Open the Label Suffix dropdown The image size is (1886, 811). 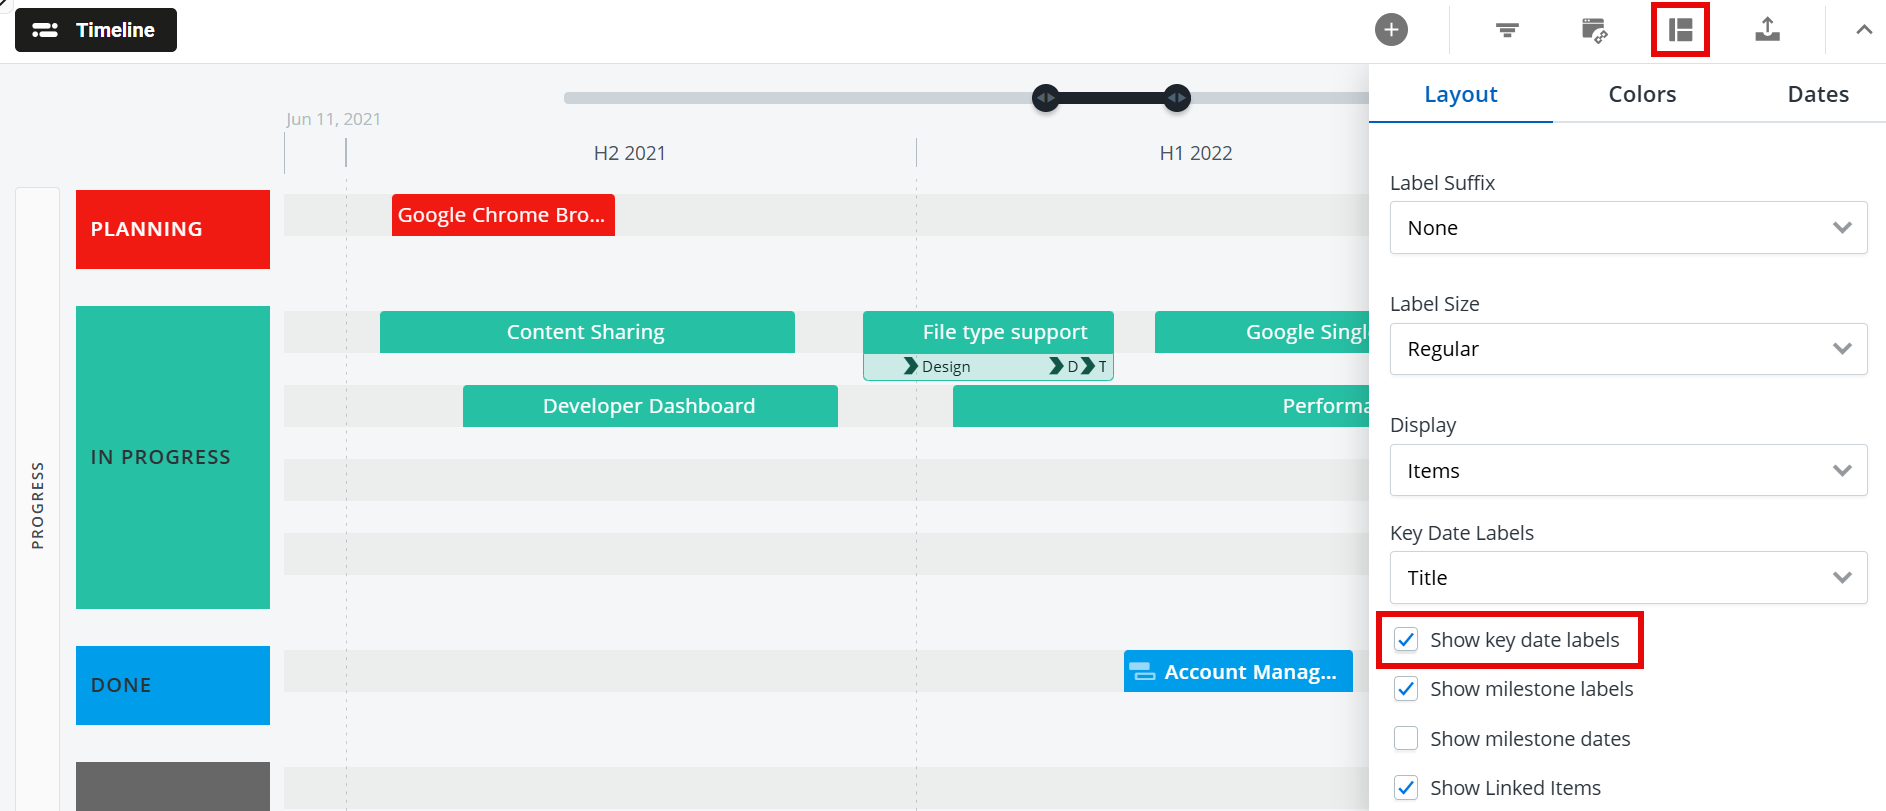(1628, 227)
